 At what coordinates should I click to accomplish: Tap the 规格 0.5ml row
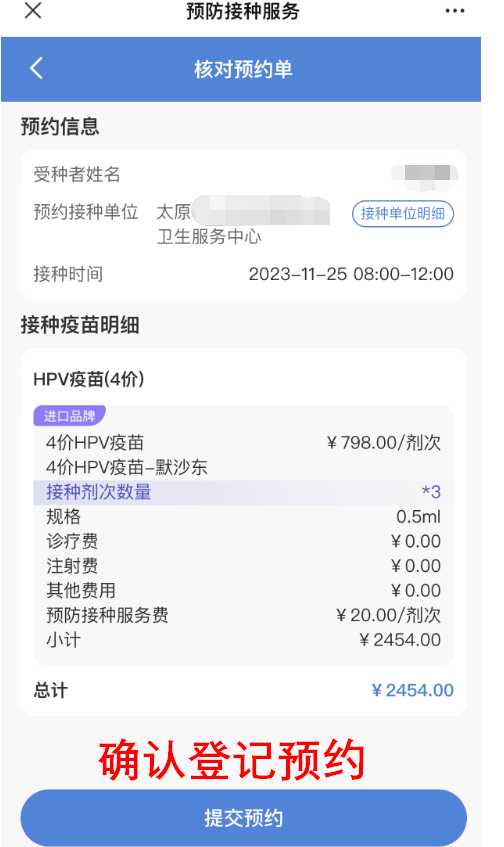[244, 517]
